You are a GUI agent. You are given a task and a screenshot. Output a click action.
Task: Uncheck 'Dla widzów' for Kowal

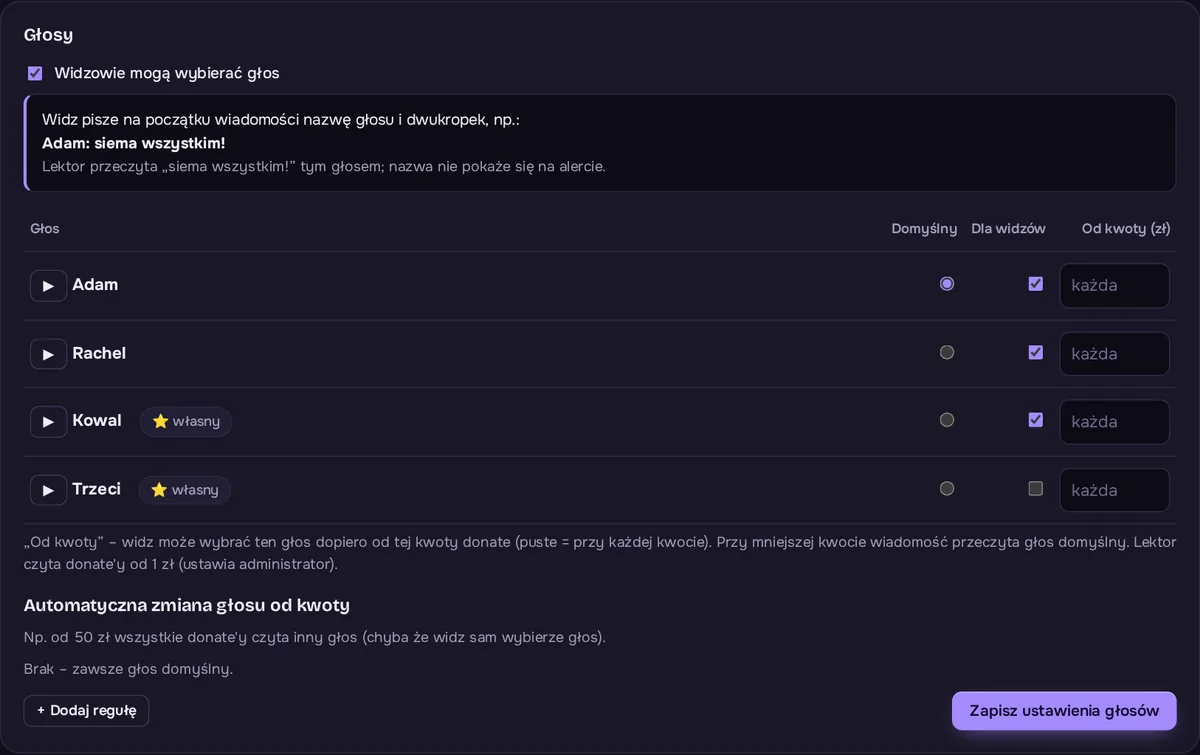tap(1036, 420)
